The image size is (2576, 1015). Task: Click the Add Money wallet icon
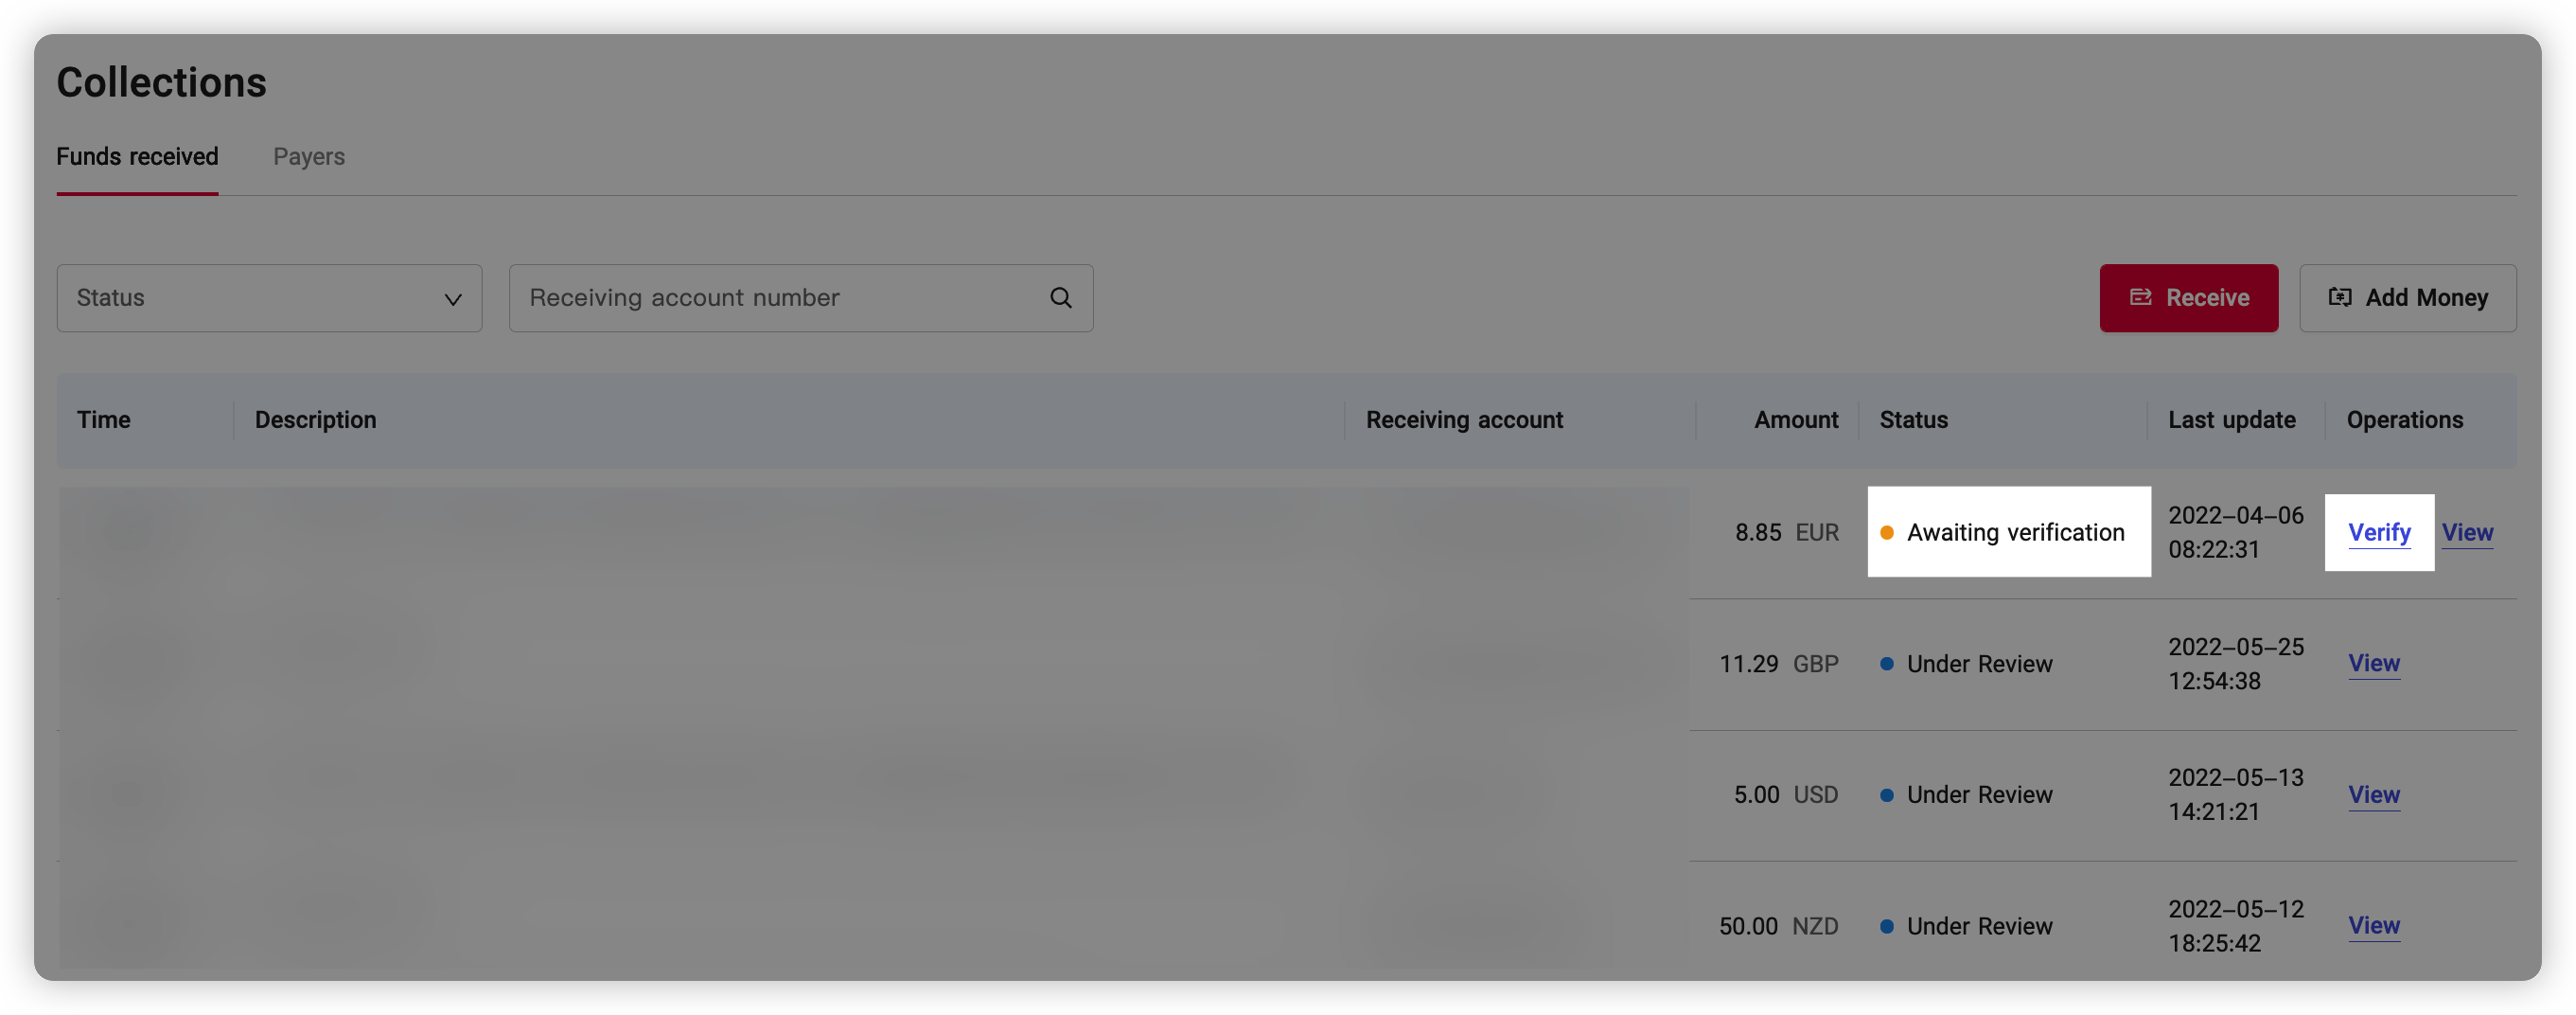pos(2340,297)
